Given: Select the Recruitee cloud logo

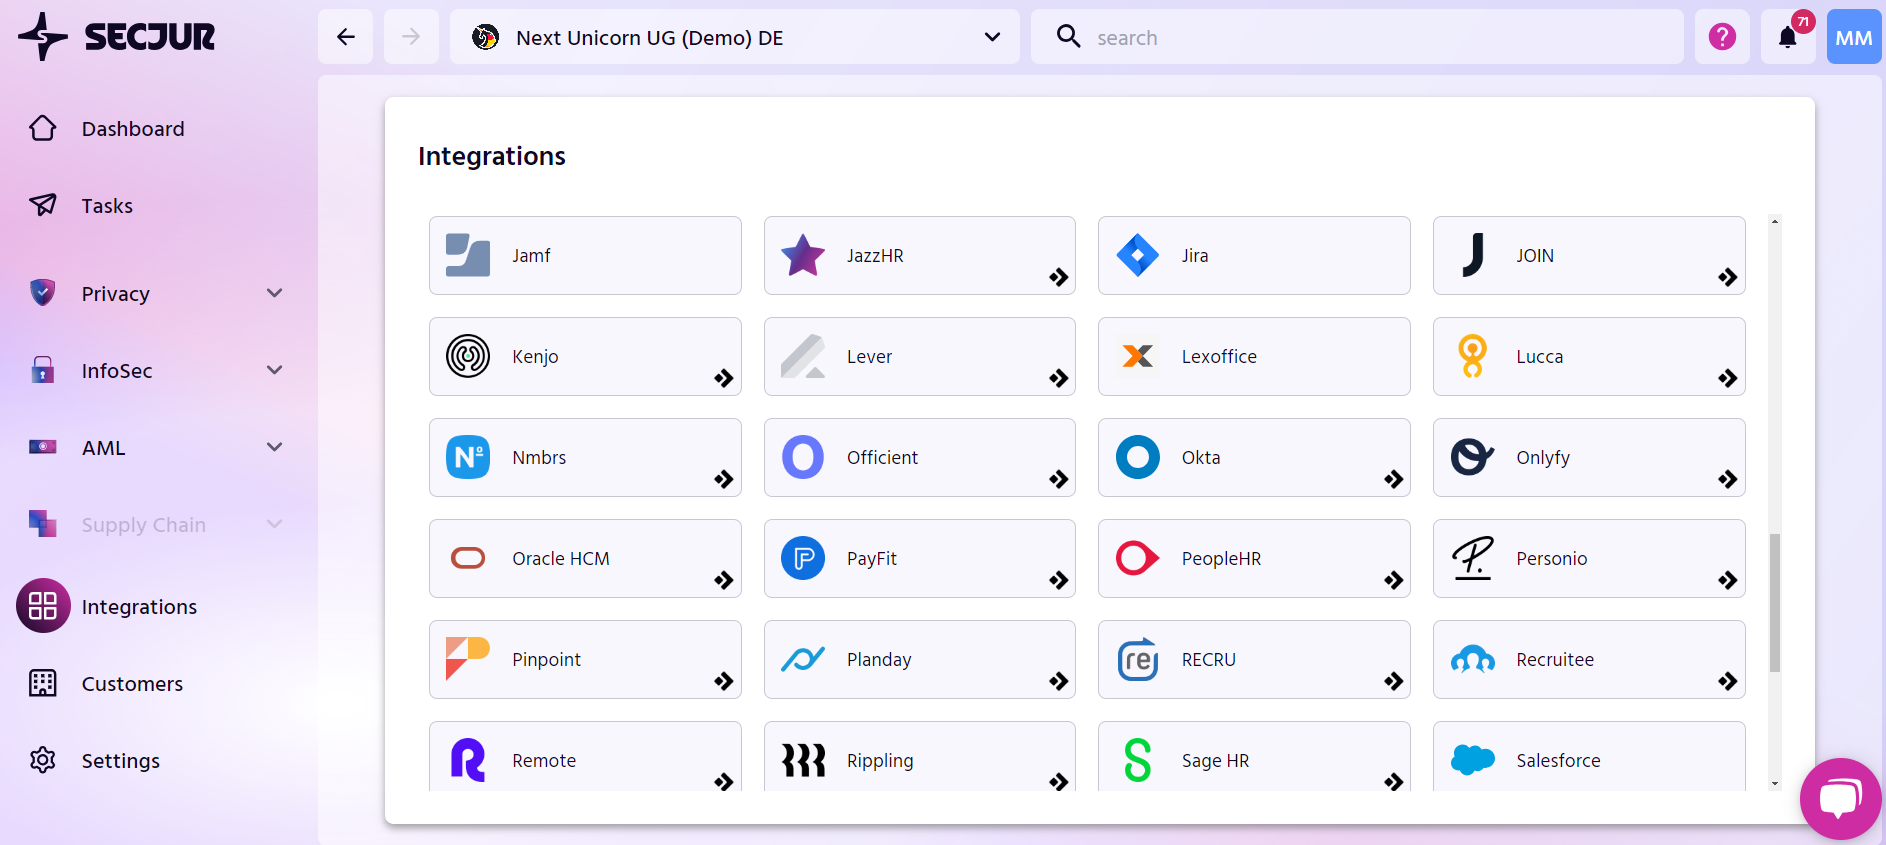Looking at the screenshot, I should click(x=1473, y=659).
